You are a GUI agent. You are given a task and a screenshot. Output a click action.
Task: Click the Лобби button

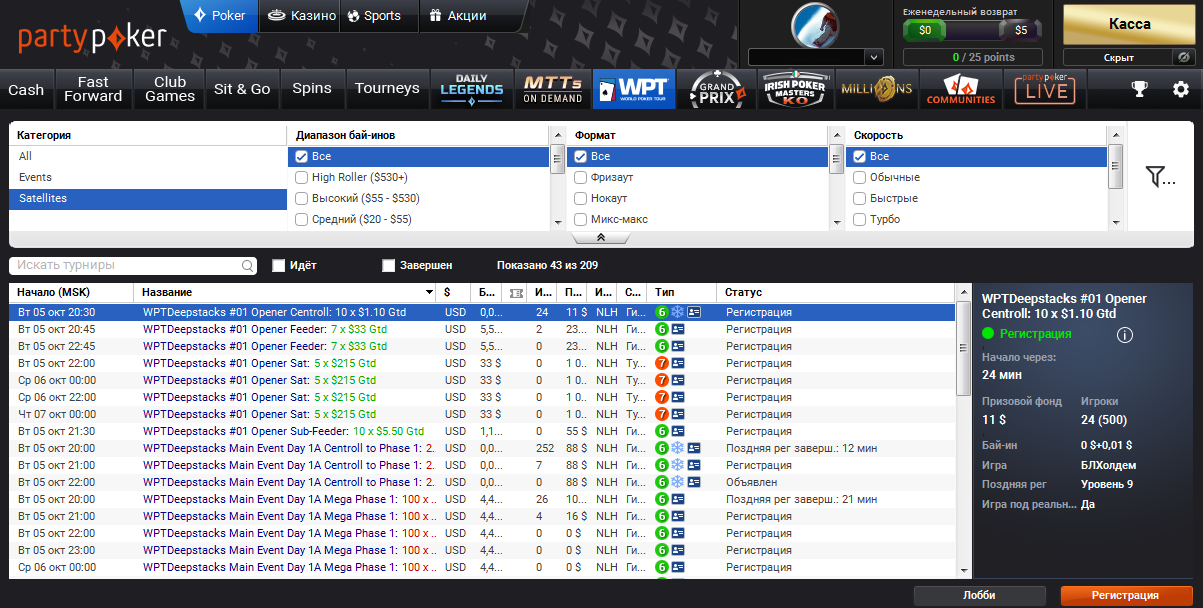[979, 595]
